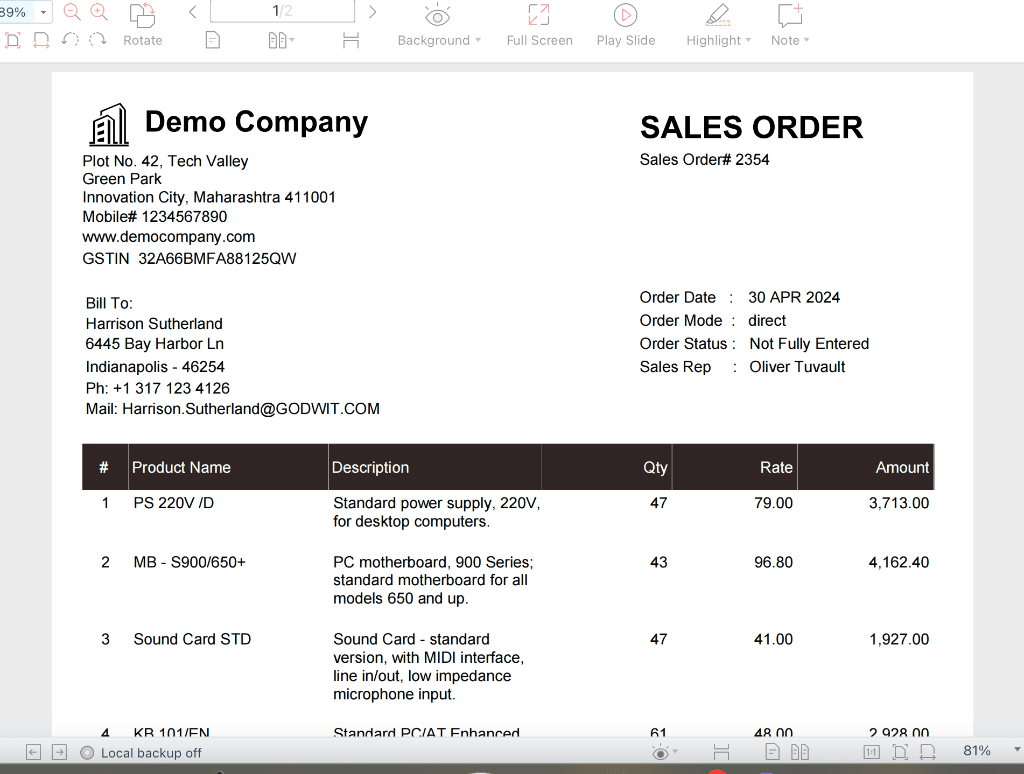
Task: Click the Product Name column header
Action: (x=181, y=468)
